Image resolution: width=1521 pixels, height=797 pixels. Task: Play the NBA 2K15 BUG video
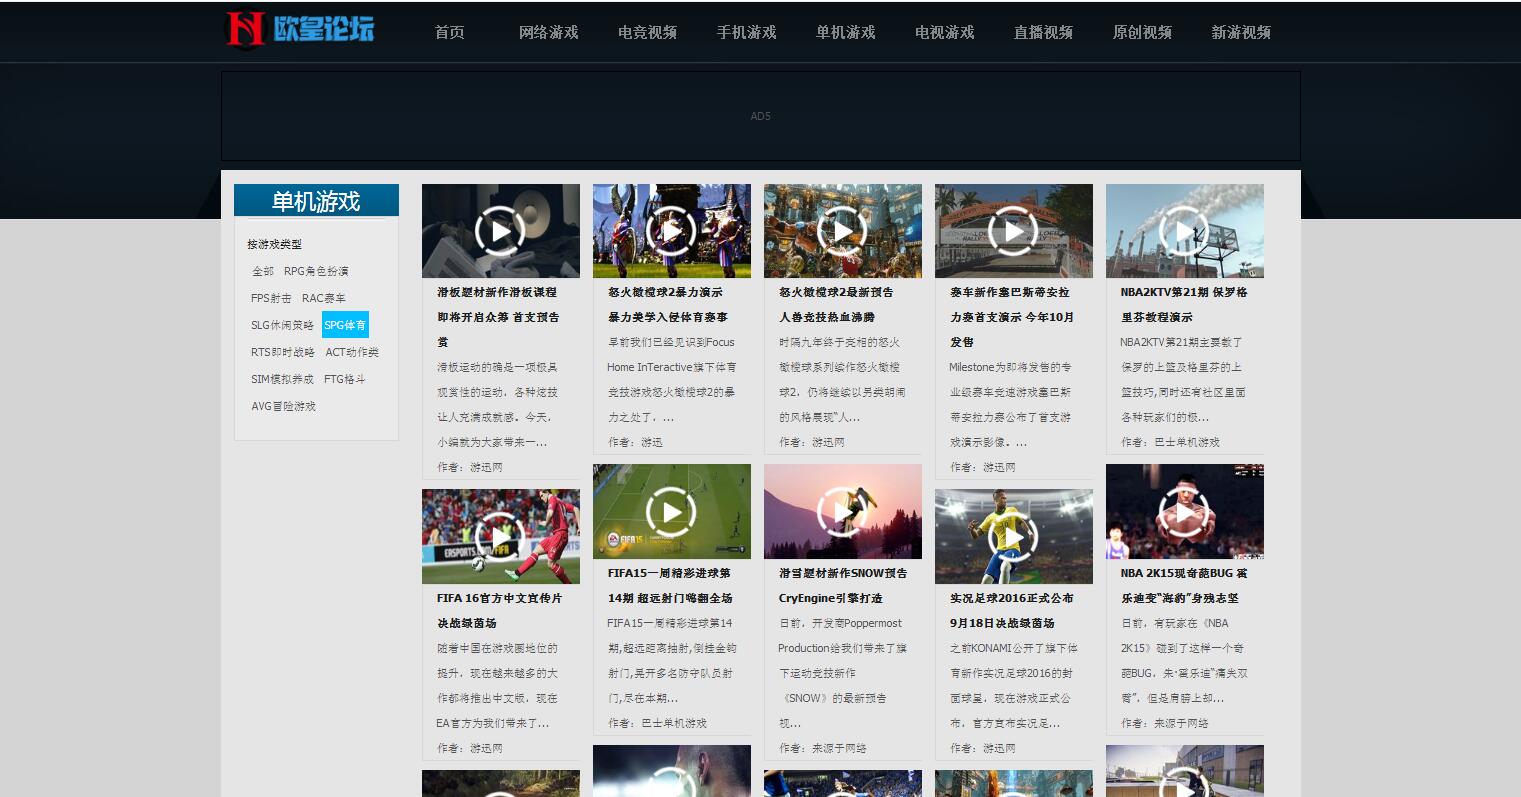(1184, 512)
